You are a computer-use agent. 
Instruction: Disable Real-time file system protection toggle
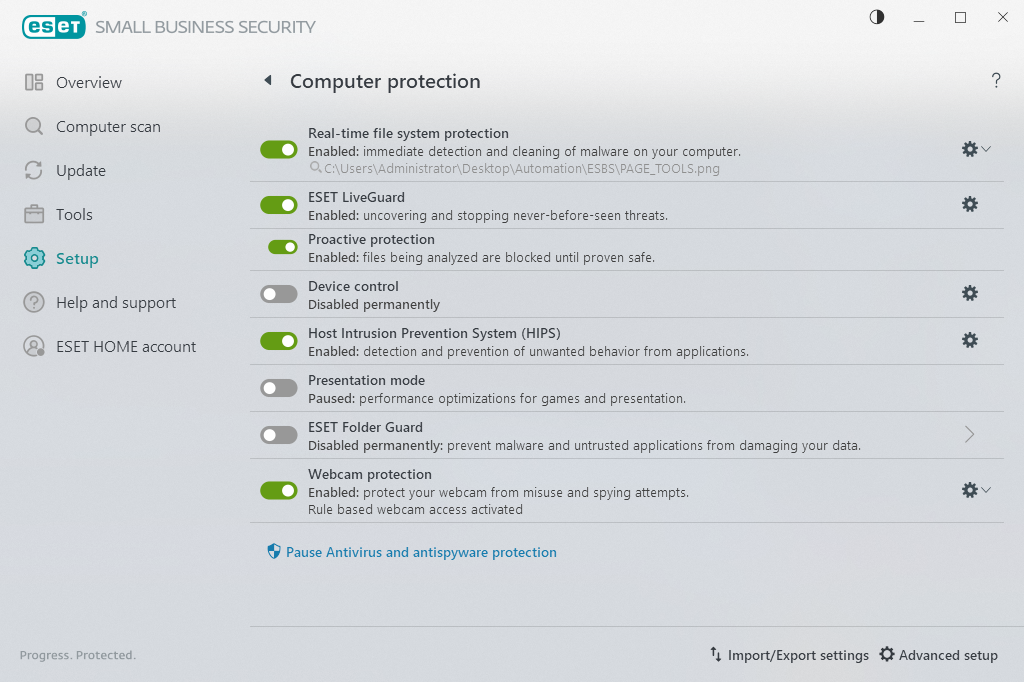click(x=279, y=149)
